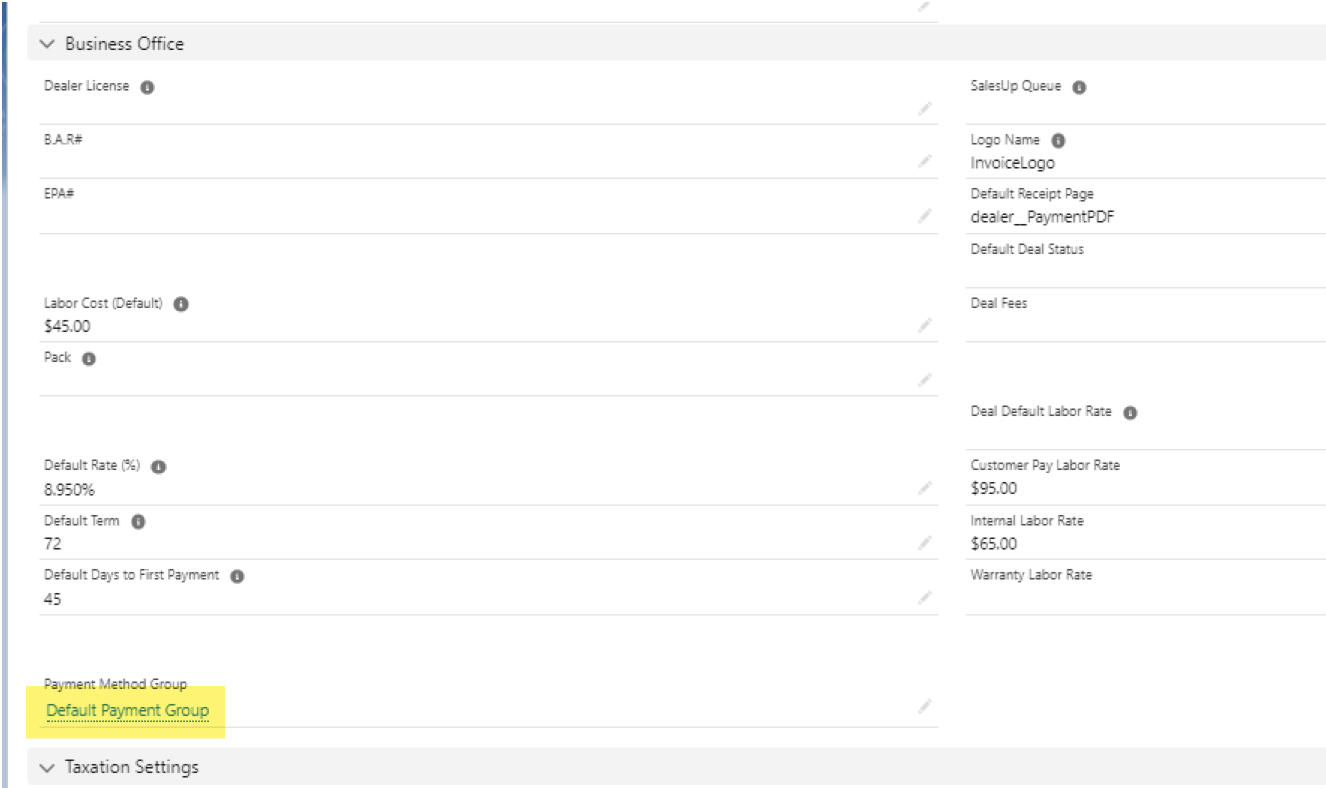Click the first payment days value 45

53,599
